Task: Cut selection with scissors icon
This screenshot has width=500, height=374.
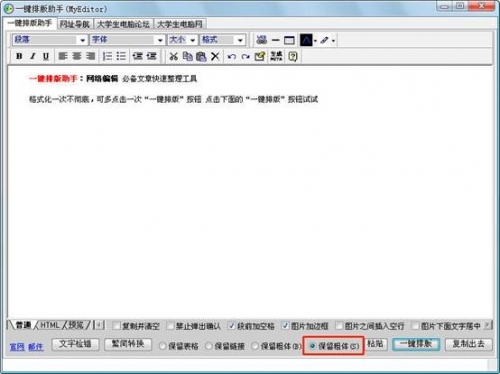Action: tap(173, 56)
